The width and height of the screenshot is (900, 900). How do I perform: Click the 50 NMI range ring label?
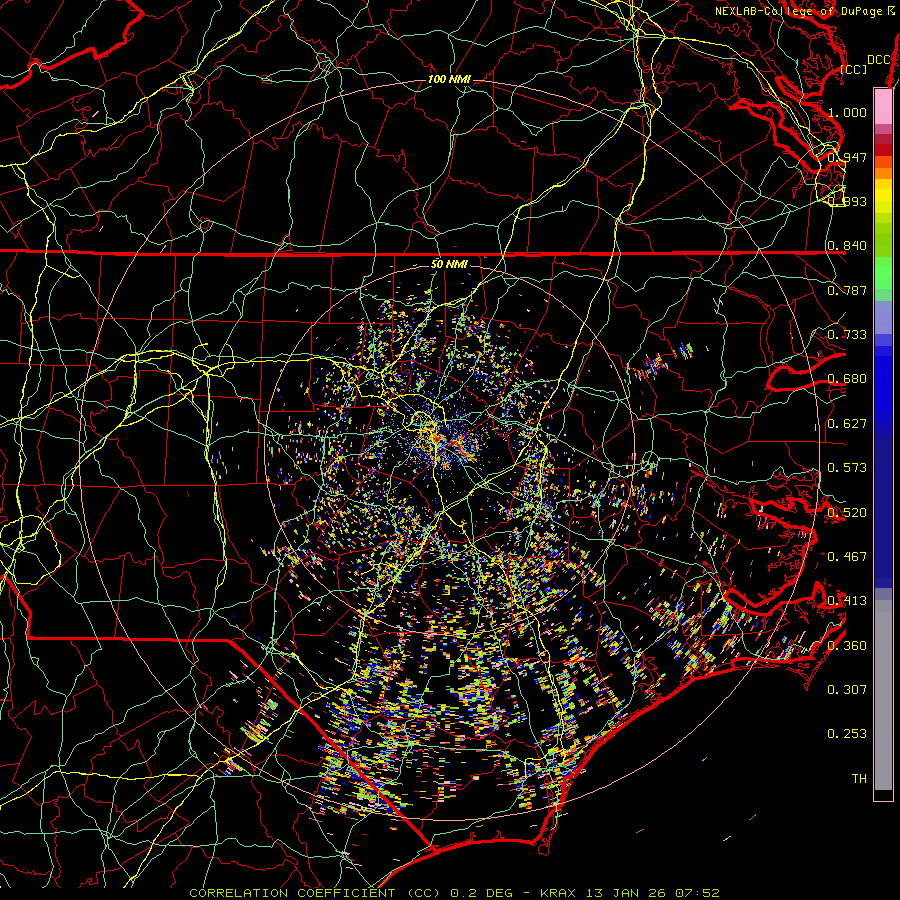coord(449,264)
